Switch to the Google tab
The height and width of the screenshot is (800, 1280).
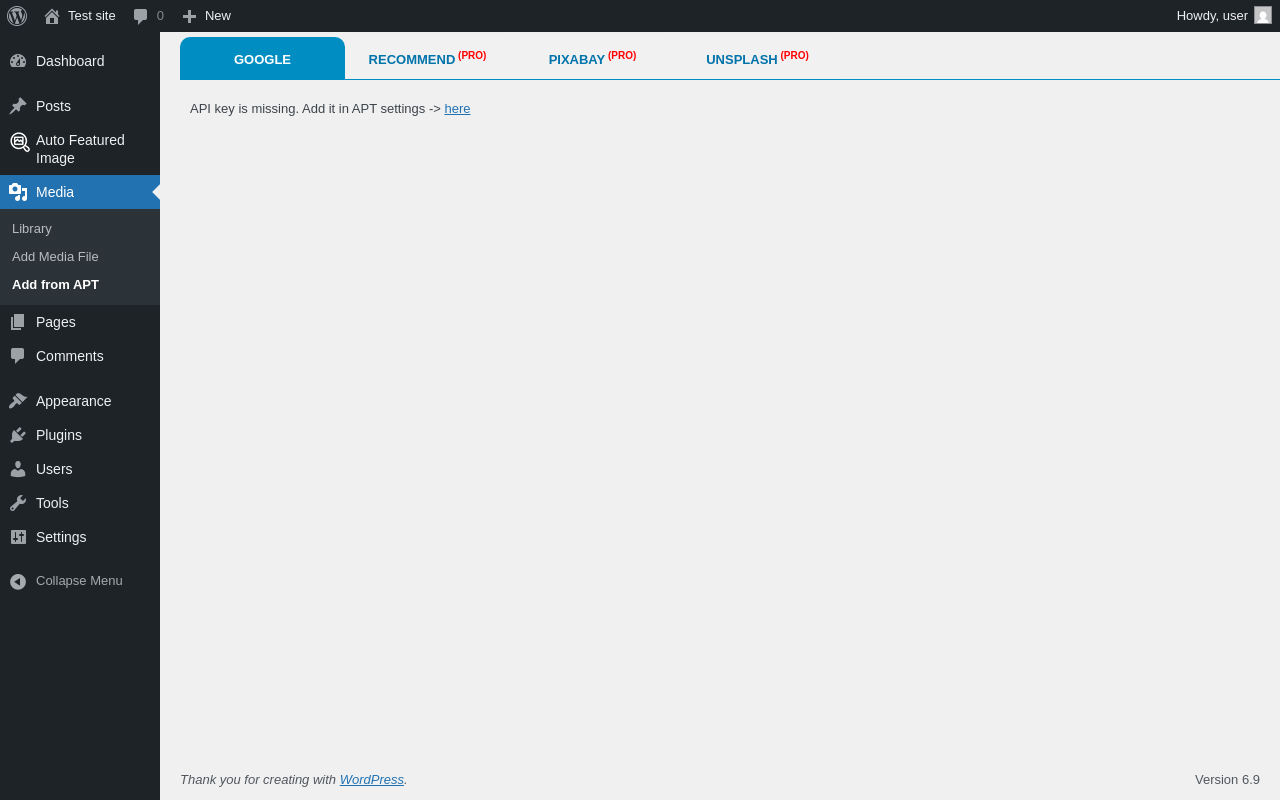(x=262, y=59)
